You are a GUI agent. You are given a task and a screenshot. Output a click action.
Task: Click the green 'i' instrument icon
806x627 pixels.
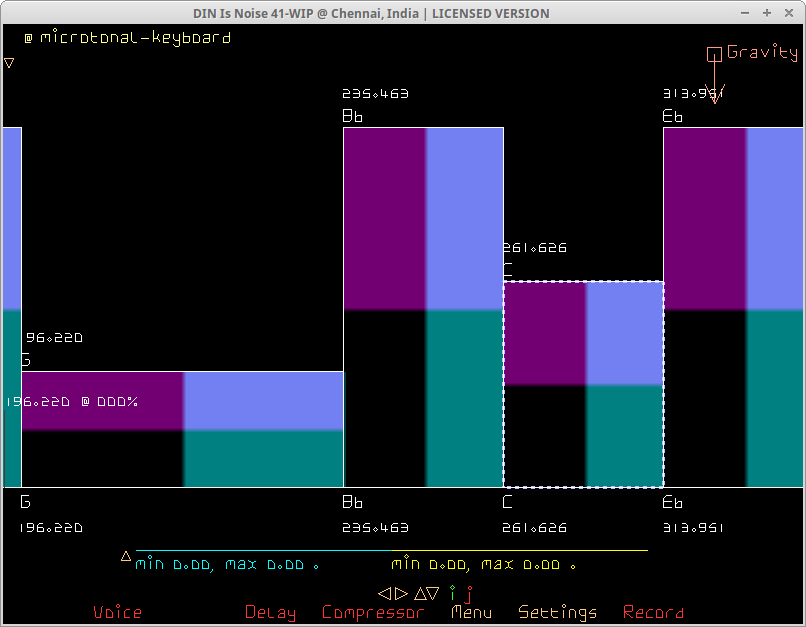[x=452, y=593]
